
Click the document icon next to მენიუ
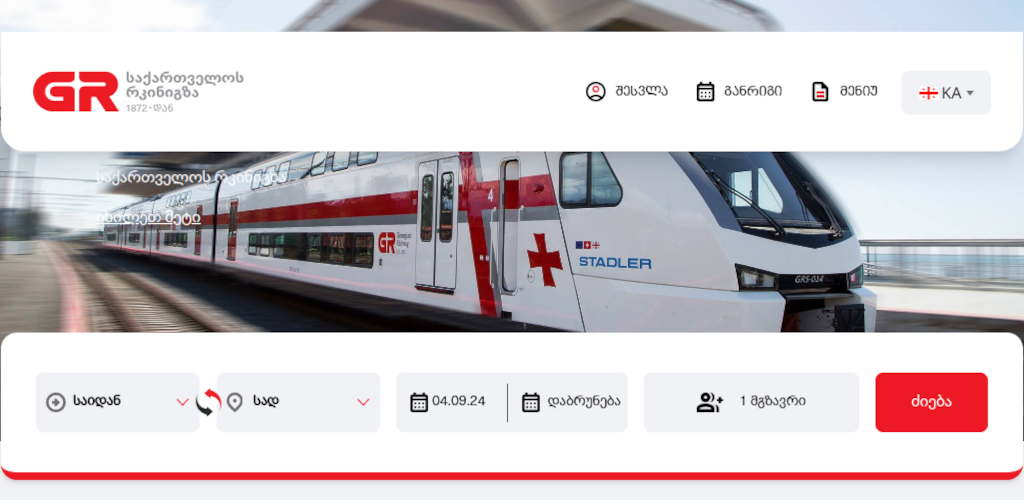pos(820,91)
